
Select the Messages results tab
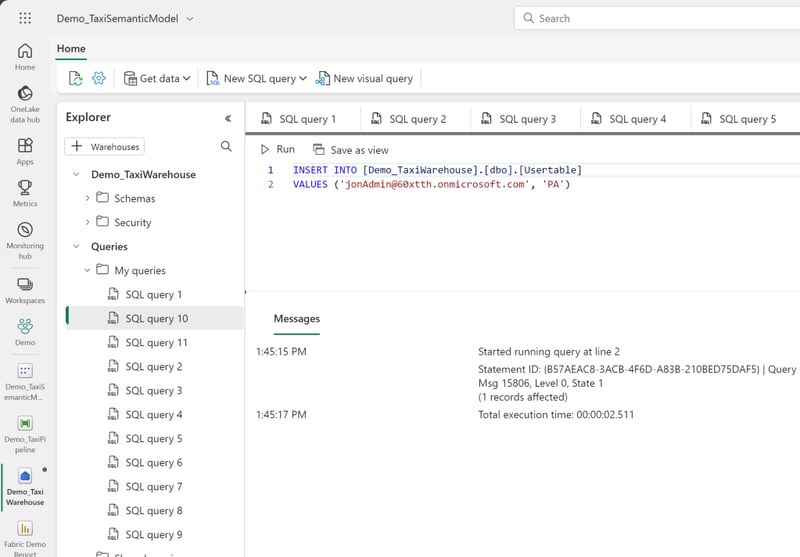[x=296, y=319]
